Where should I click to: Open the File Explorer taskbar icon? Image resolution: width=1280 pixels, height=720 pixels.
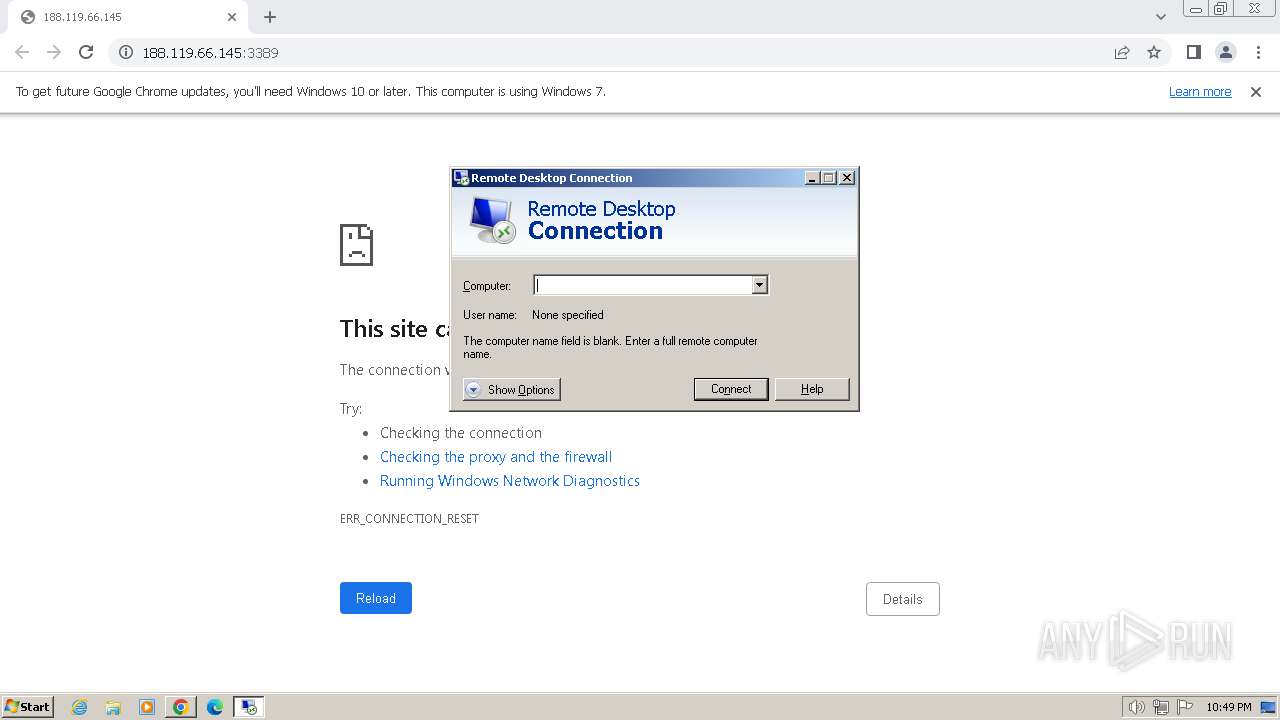point(113,707)
